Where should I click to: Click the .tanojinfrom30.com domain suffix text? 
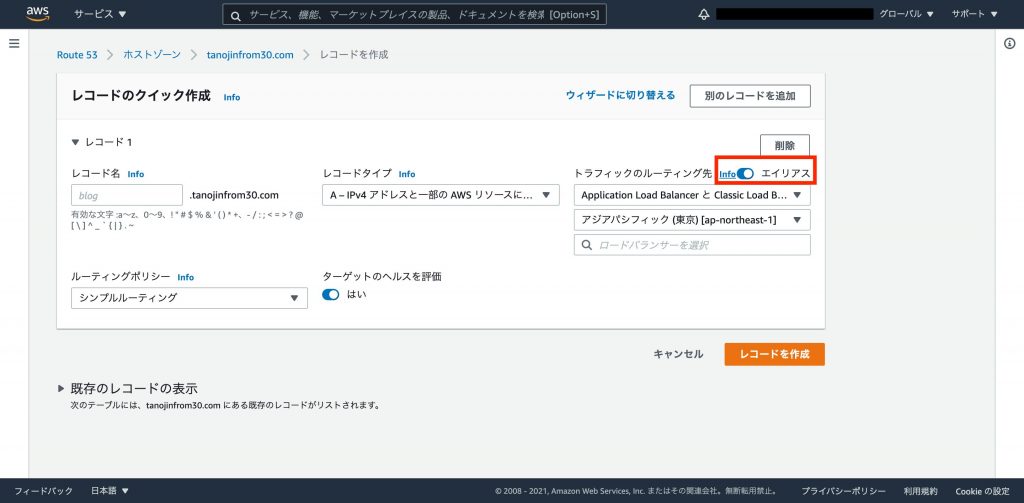pyautogui.click(x=234, y=195)
